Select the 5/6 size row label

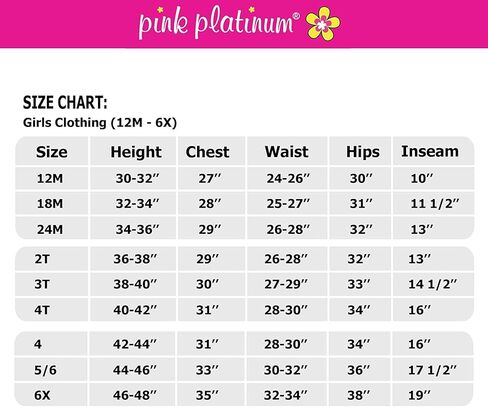point(45,370)
